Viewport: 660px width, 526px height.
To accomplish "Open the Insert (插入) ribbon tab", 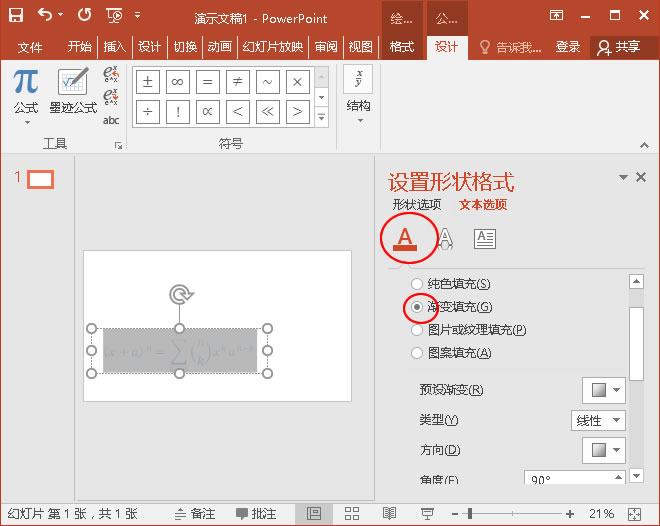I will [x=115, y=47].
